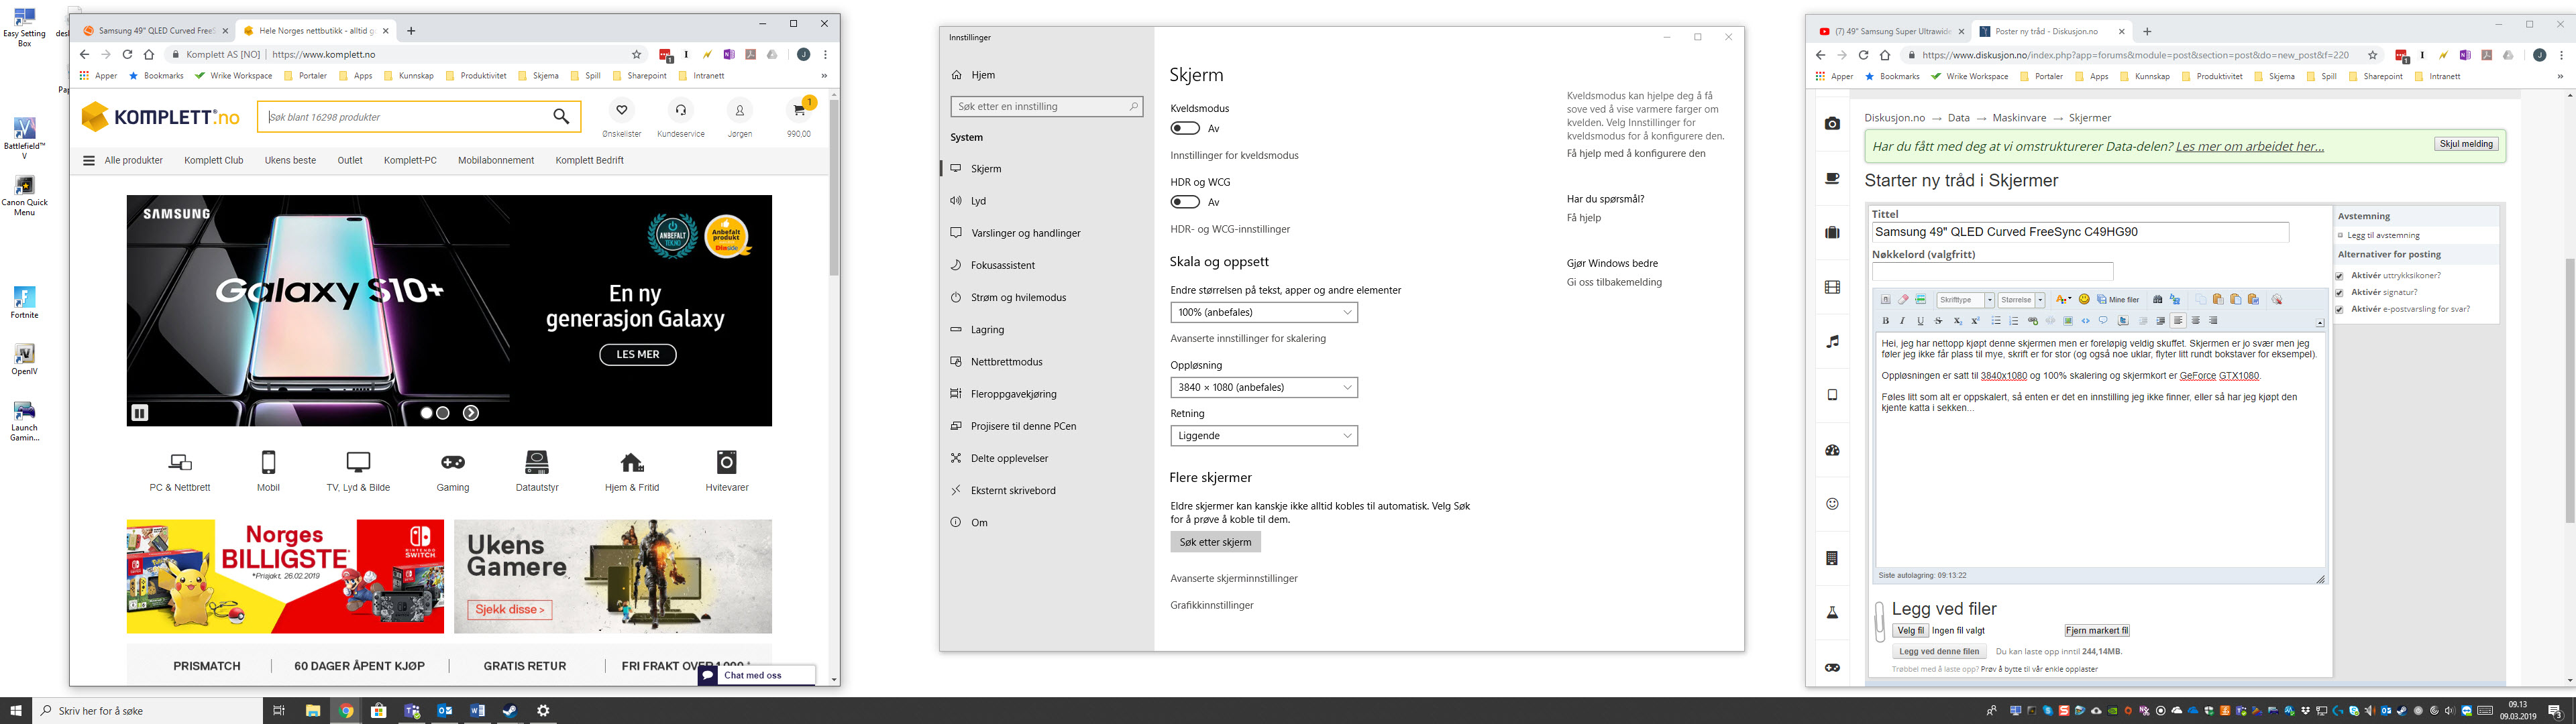Pause the Komplett banner slideshow
2576x724 pixels.
click(139, 412)
